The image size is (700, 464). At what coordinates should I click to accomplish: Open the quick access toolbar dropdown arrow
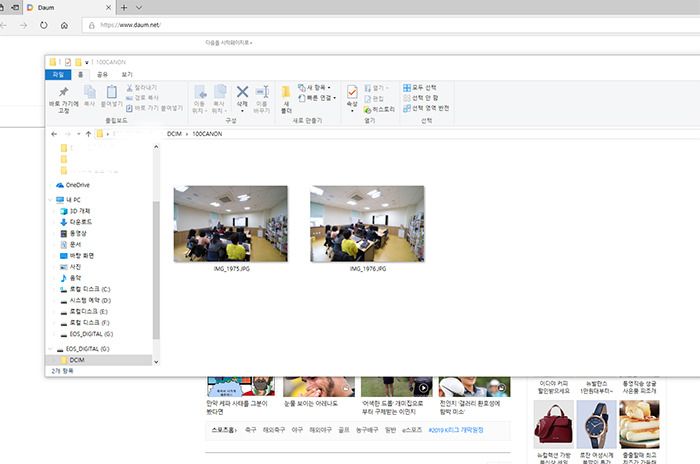click(x=87, y=63)
